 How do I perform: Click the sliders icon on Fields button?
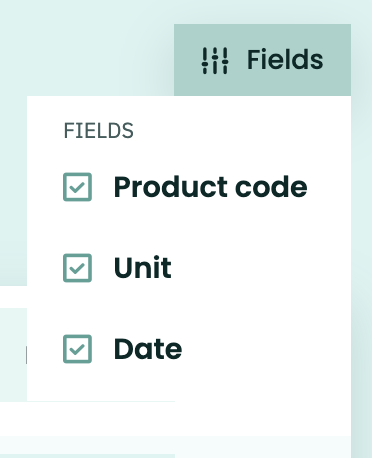pos(215,60)
